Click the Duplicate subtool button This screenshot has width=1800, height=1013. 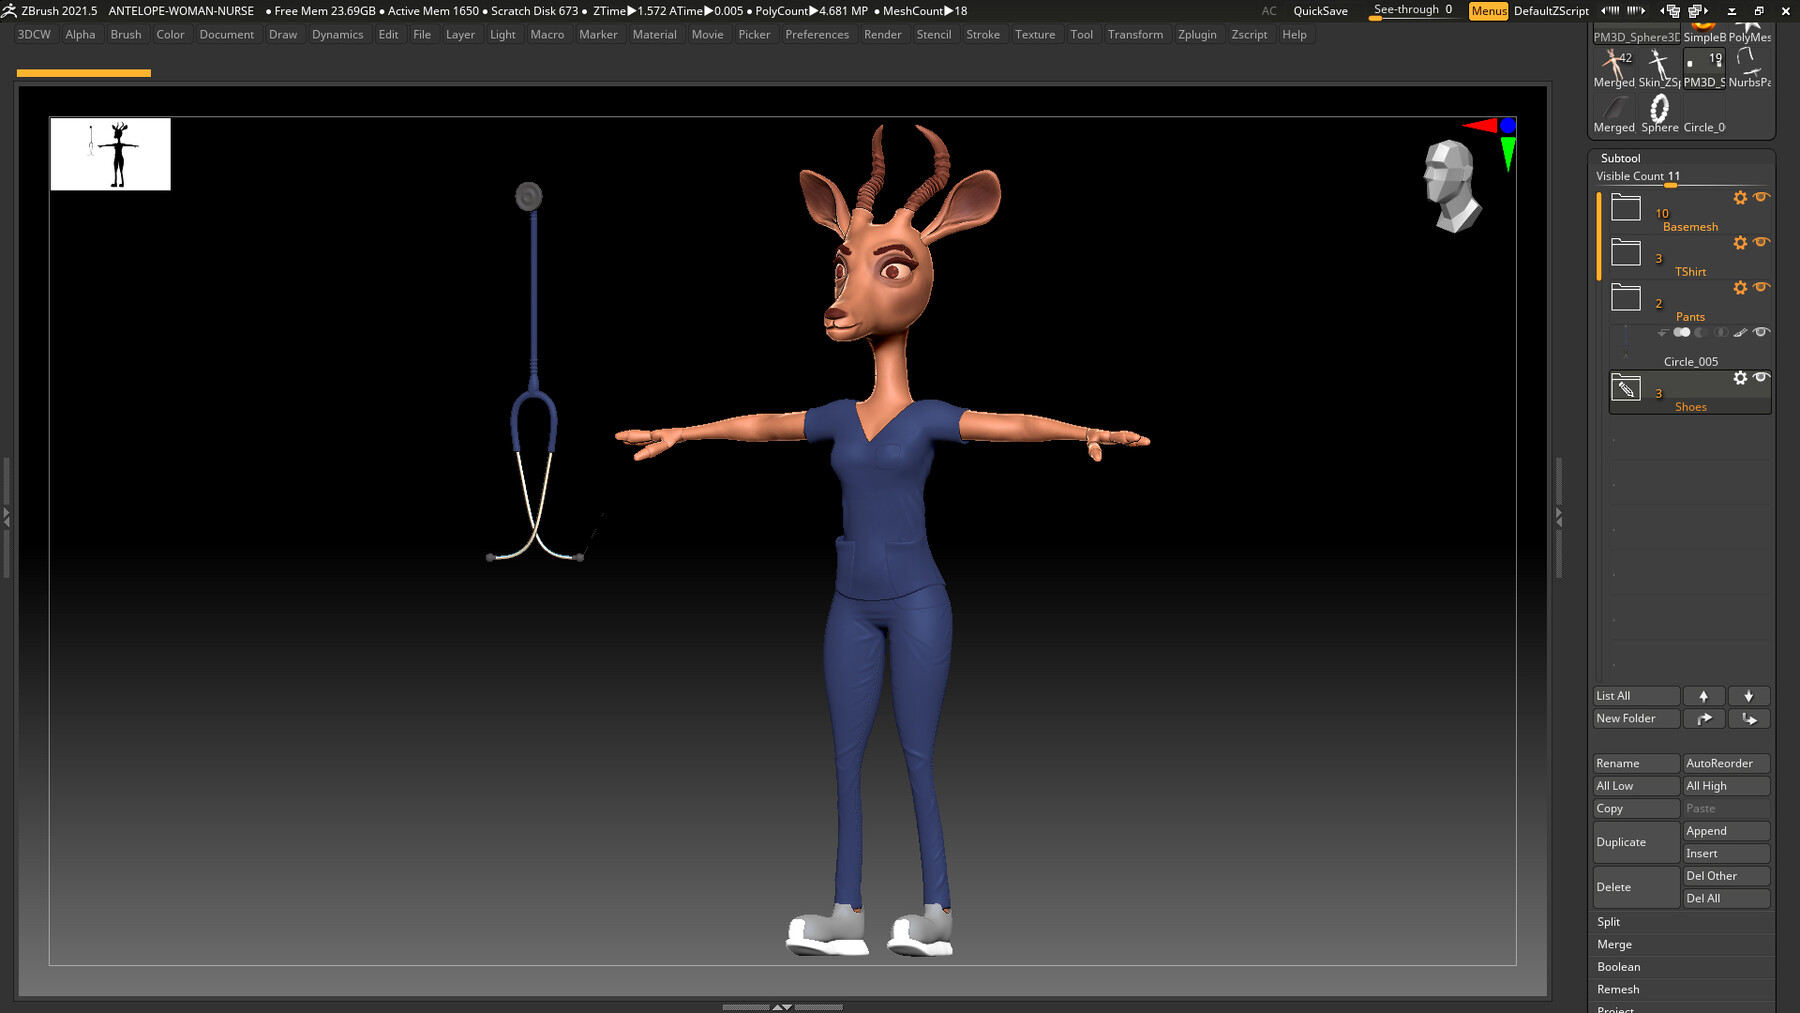click(1636, 842)
